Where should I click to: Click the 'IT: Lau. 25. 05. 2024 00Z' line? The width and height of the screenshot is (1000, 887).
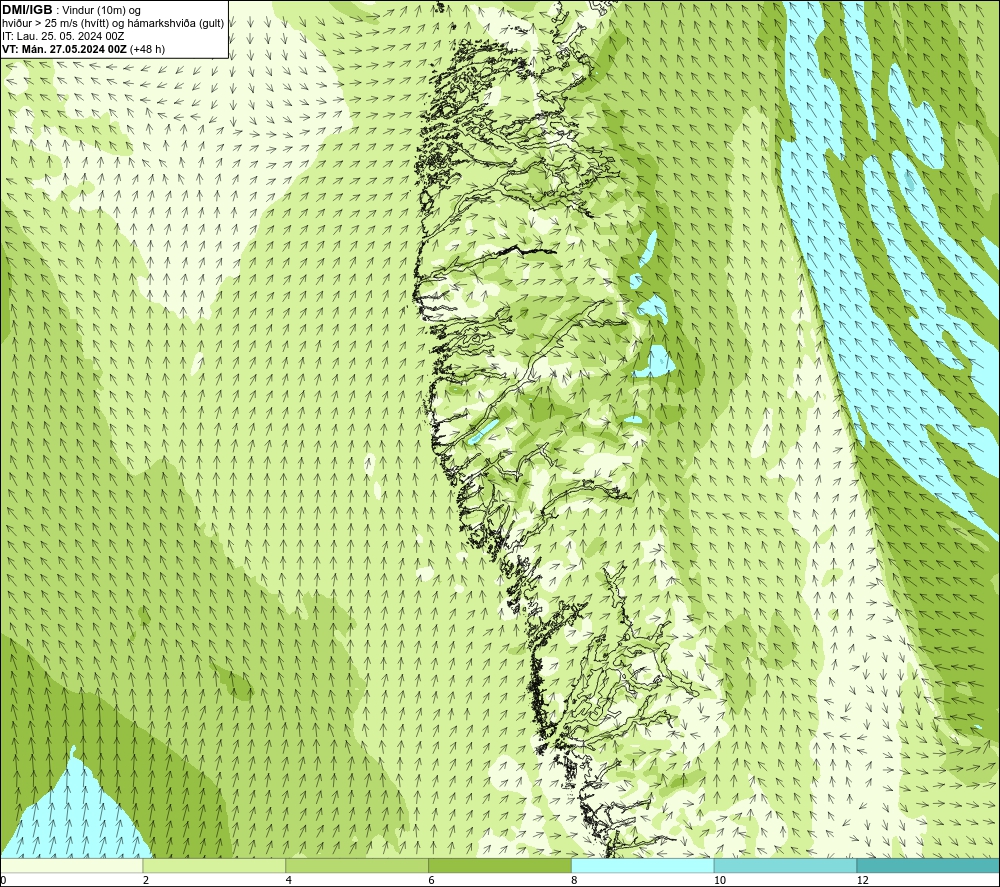[x=63, y=36]
